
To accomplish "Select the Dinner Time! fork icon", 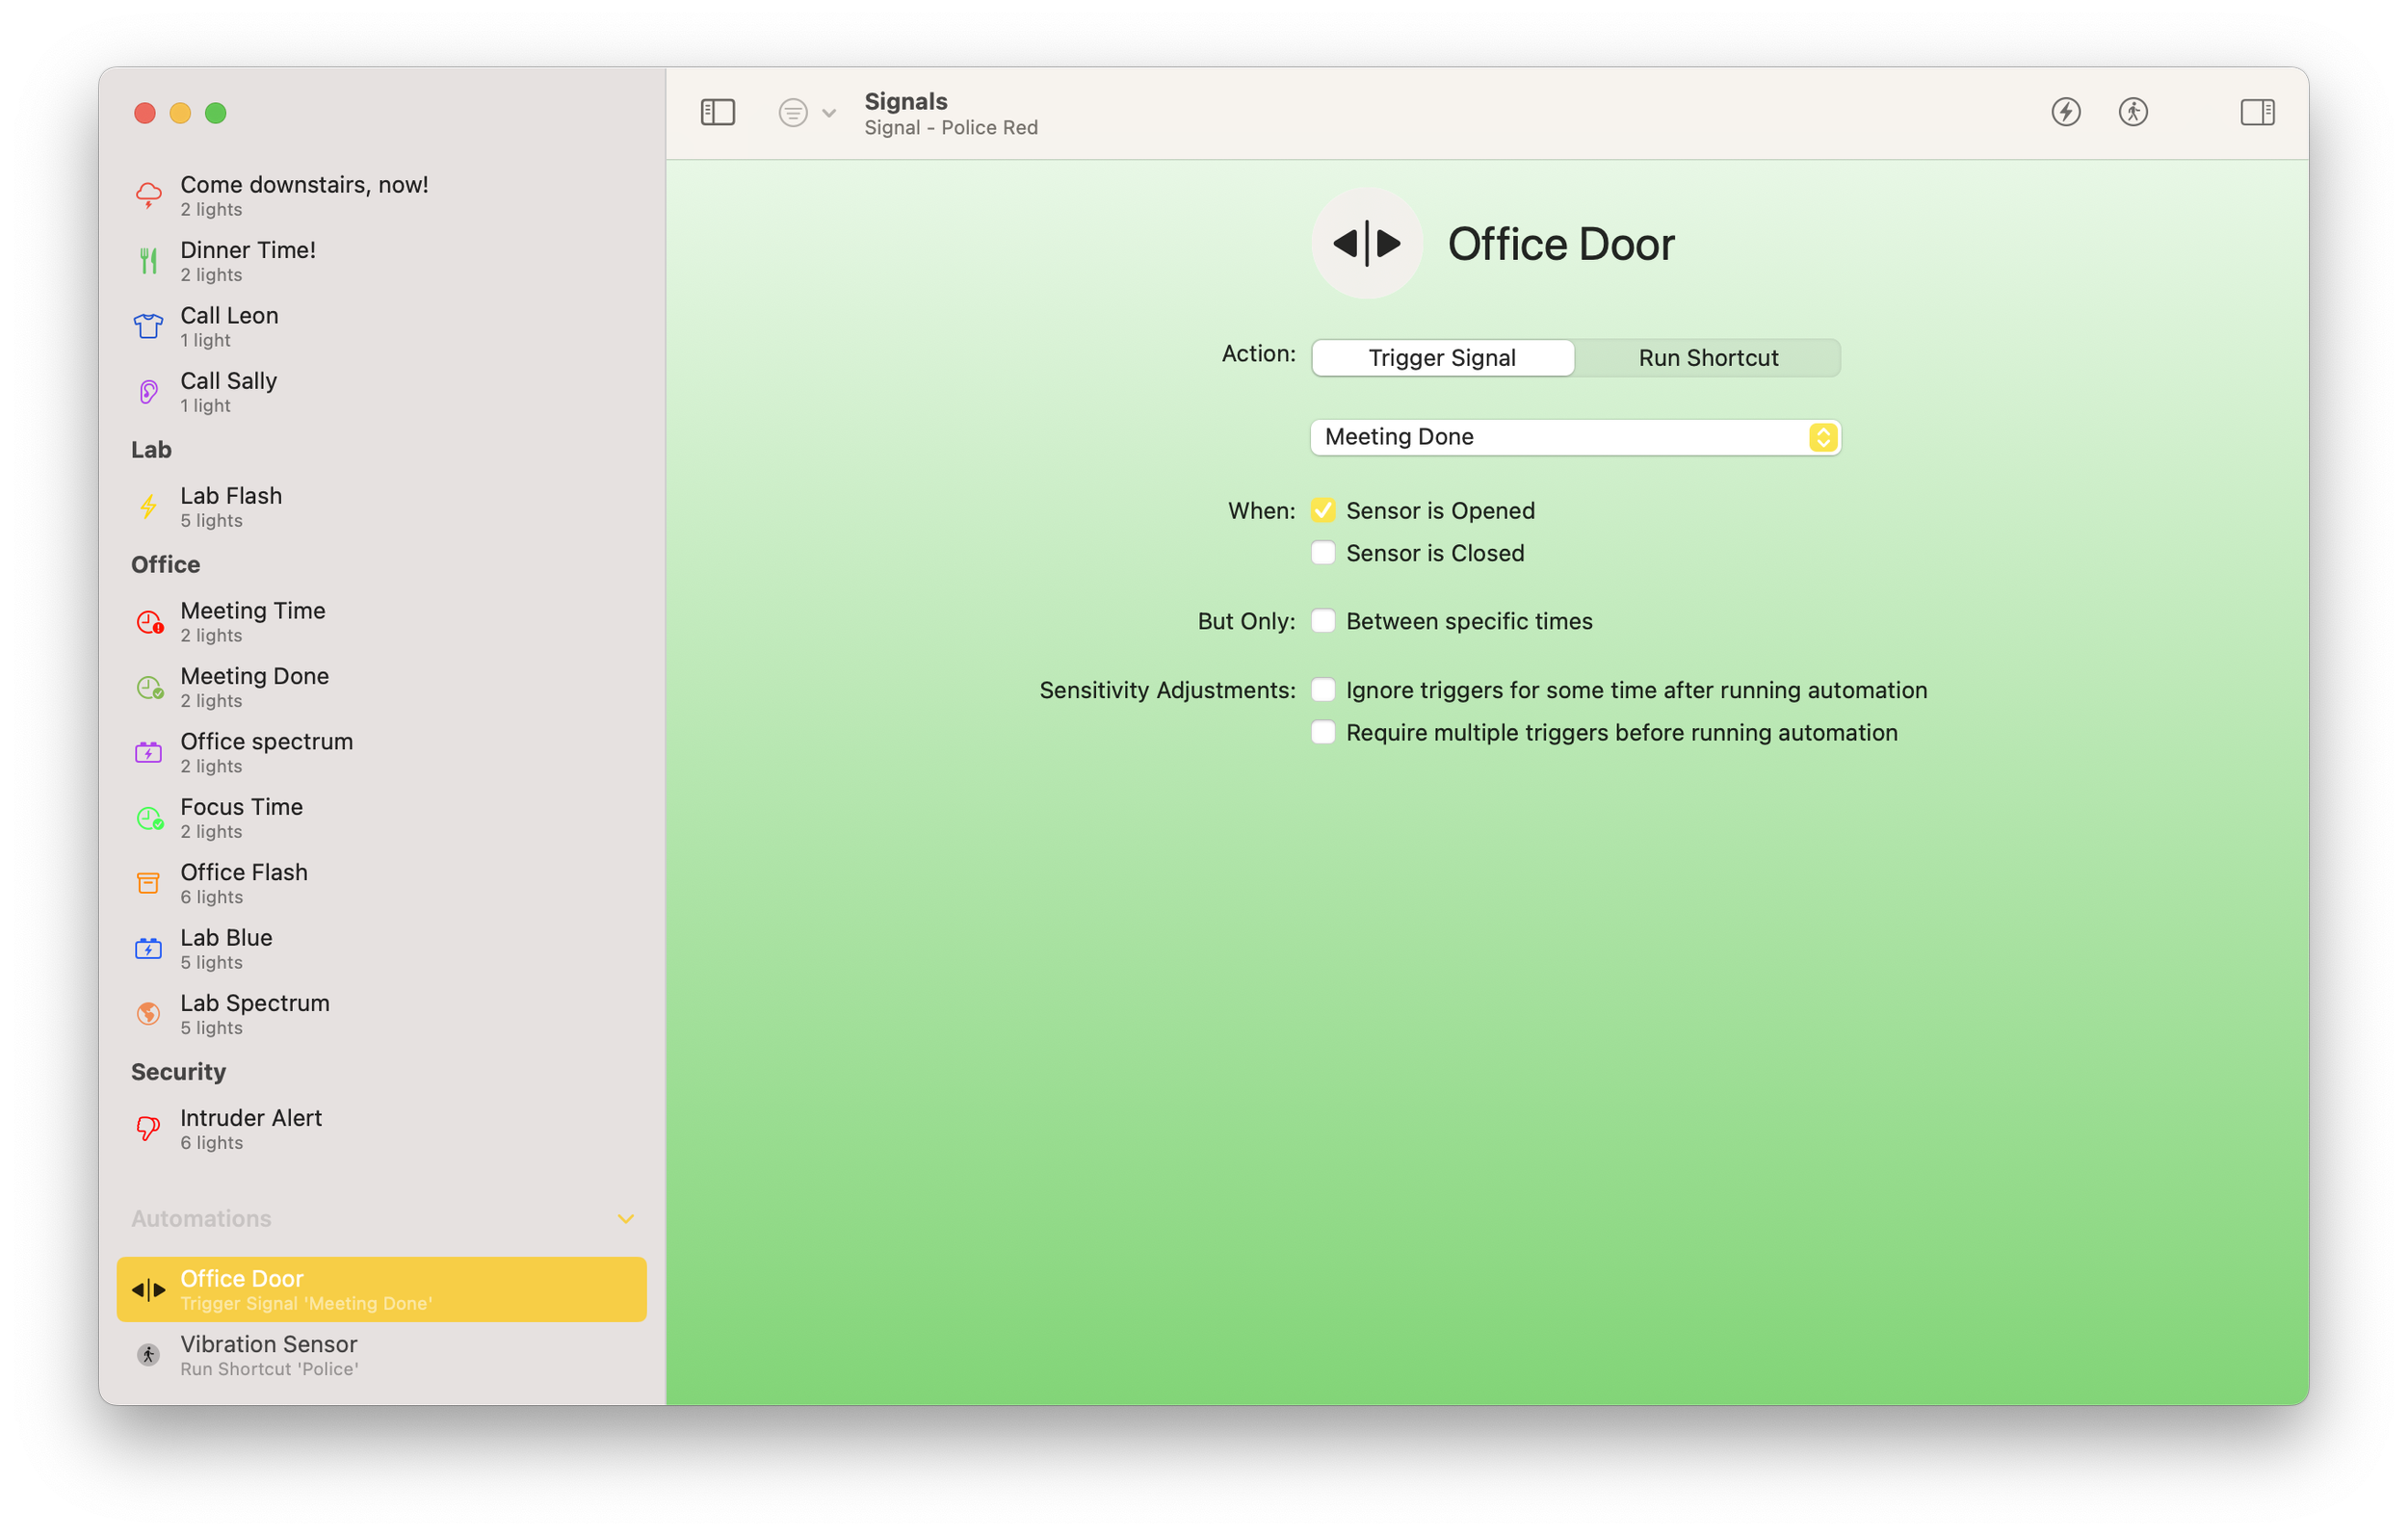I will [x=148, y=261].
